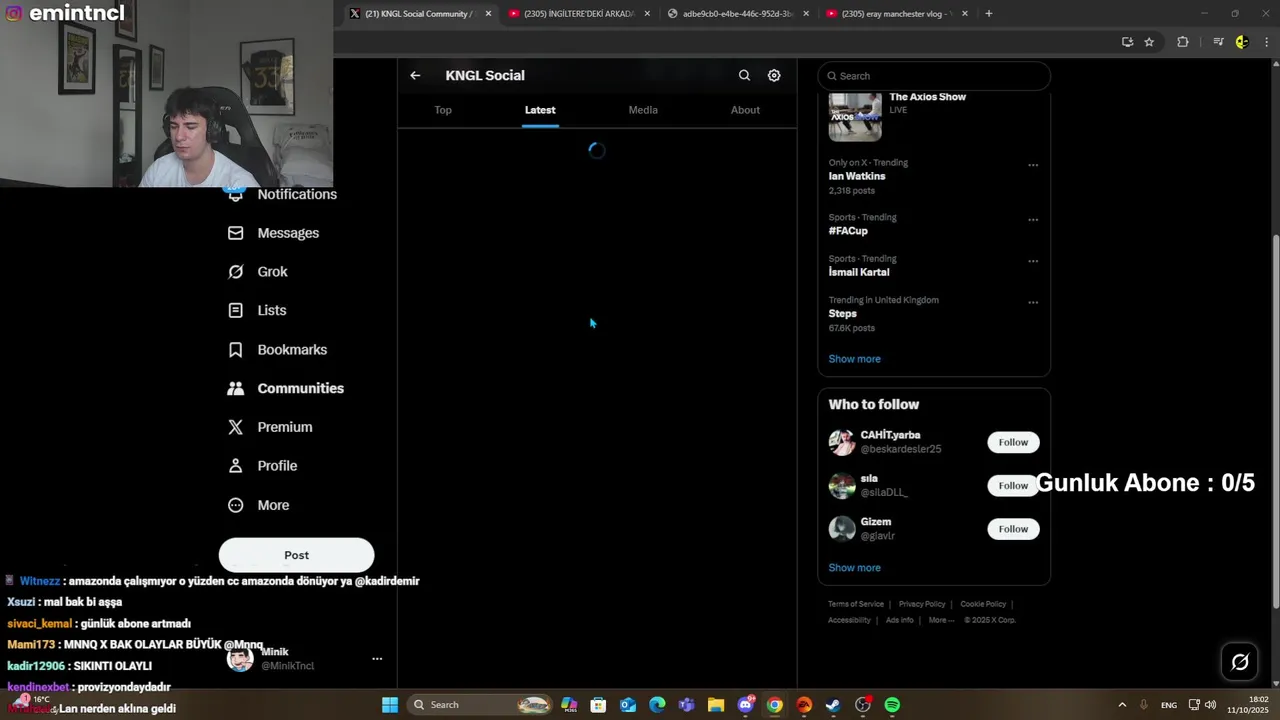1280x720 pixels.
Task: Open the floating Grok button at bottom right
Action: click(1240, 661)
